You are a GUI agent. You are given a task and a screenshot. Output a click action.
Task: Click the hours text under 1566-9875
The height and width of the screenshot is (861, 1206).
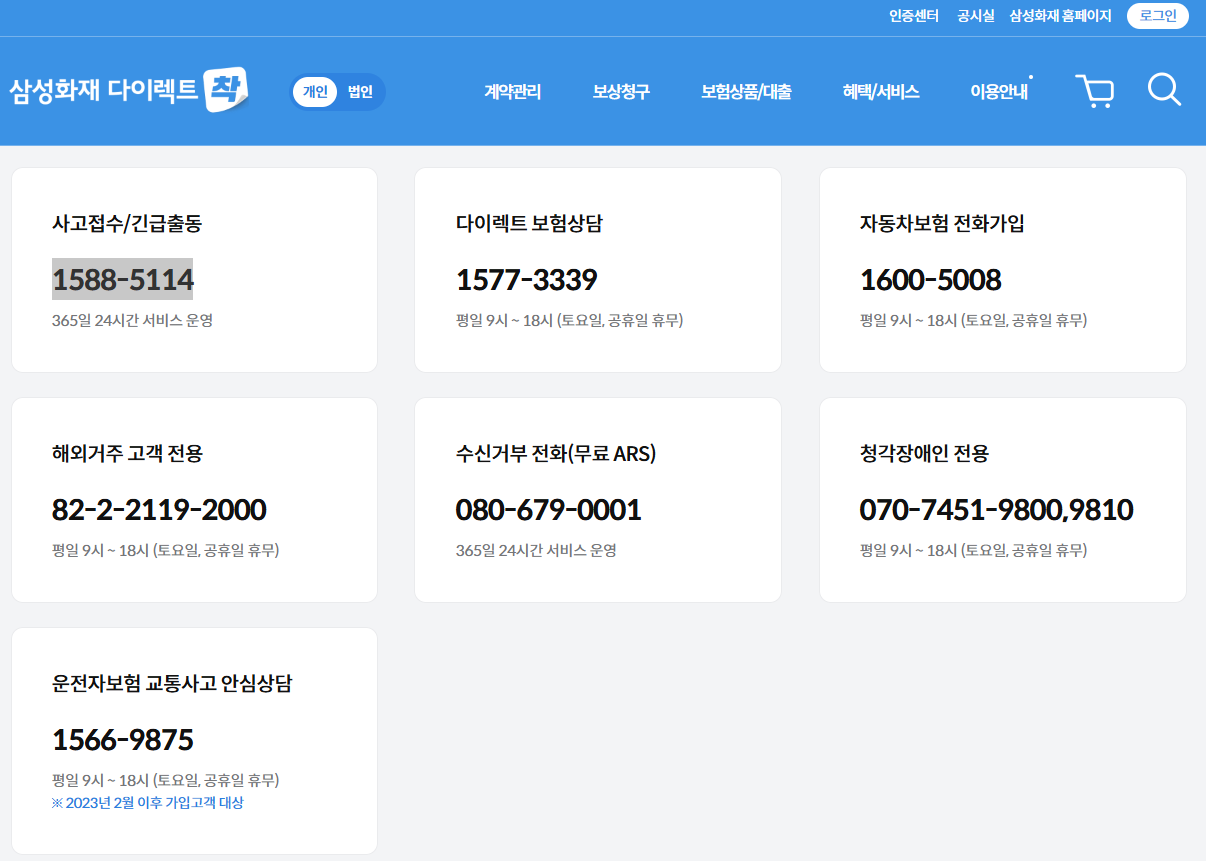click(166, 780)
